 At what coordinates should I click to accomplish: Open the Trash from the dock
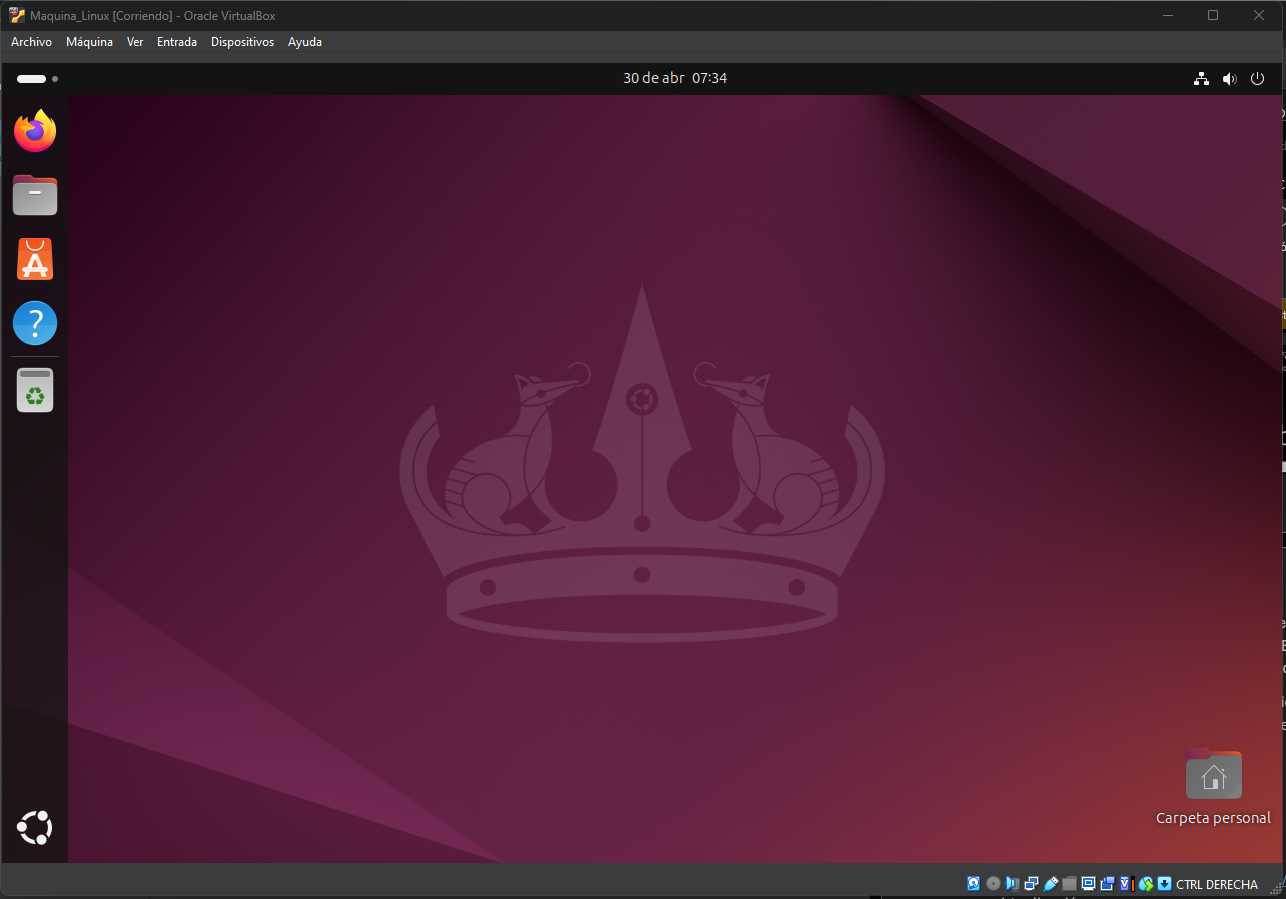point(35,390)
